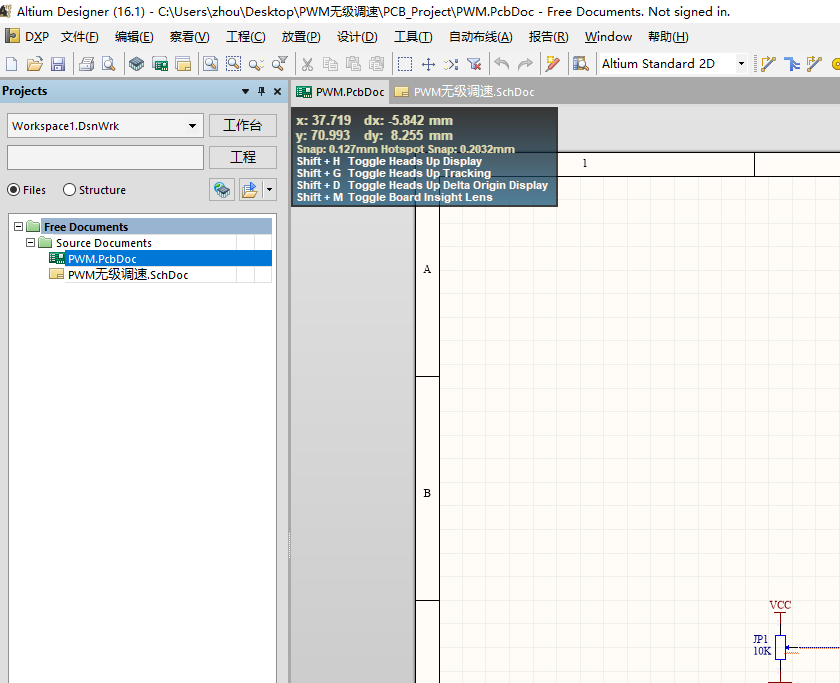Close the Projects panel
This screenshot has width=840, height=683.
pyautogui.click(x=278, y=91)
